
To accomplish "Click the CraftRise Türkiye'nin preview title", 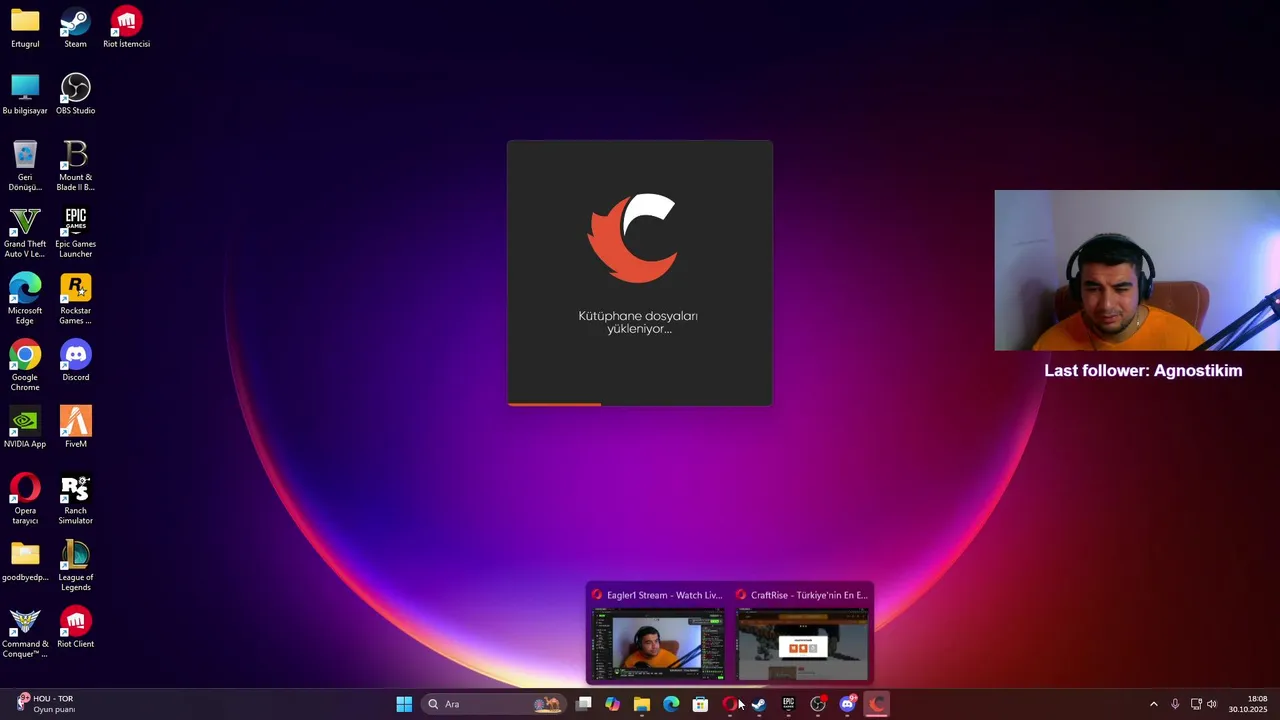I will [809, 595].
